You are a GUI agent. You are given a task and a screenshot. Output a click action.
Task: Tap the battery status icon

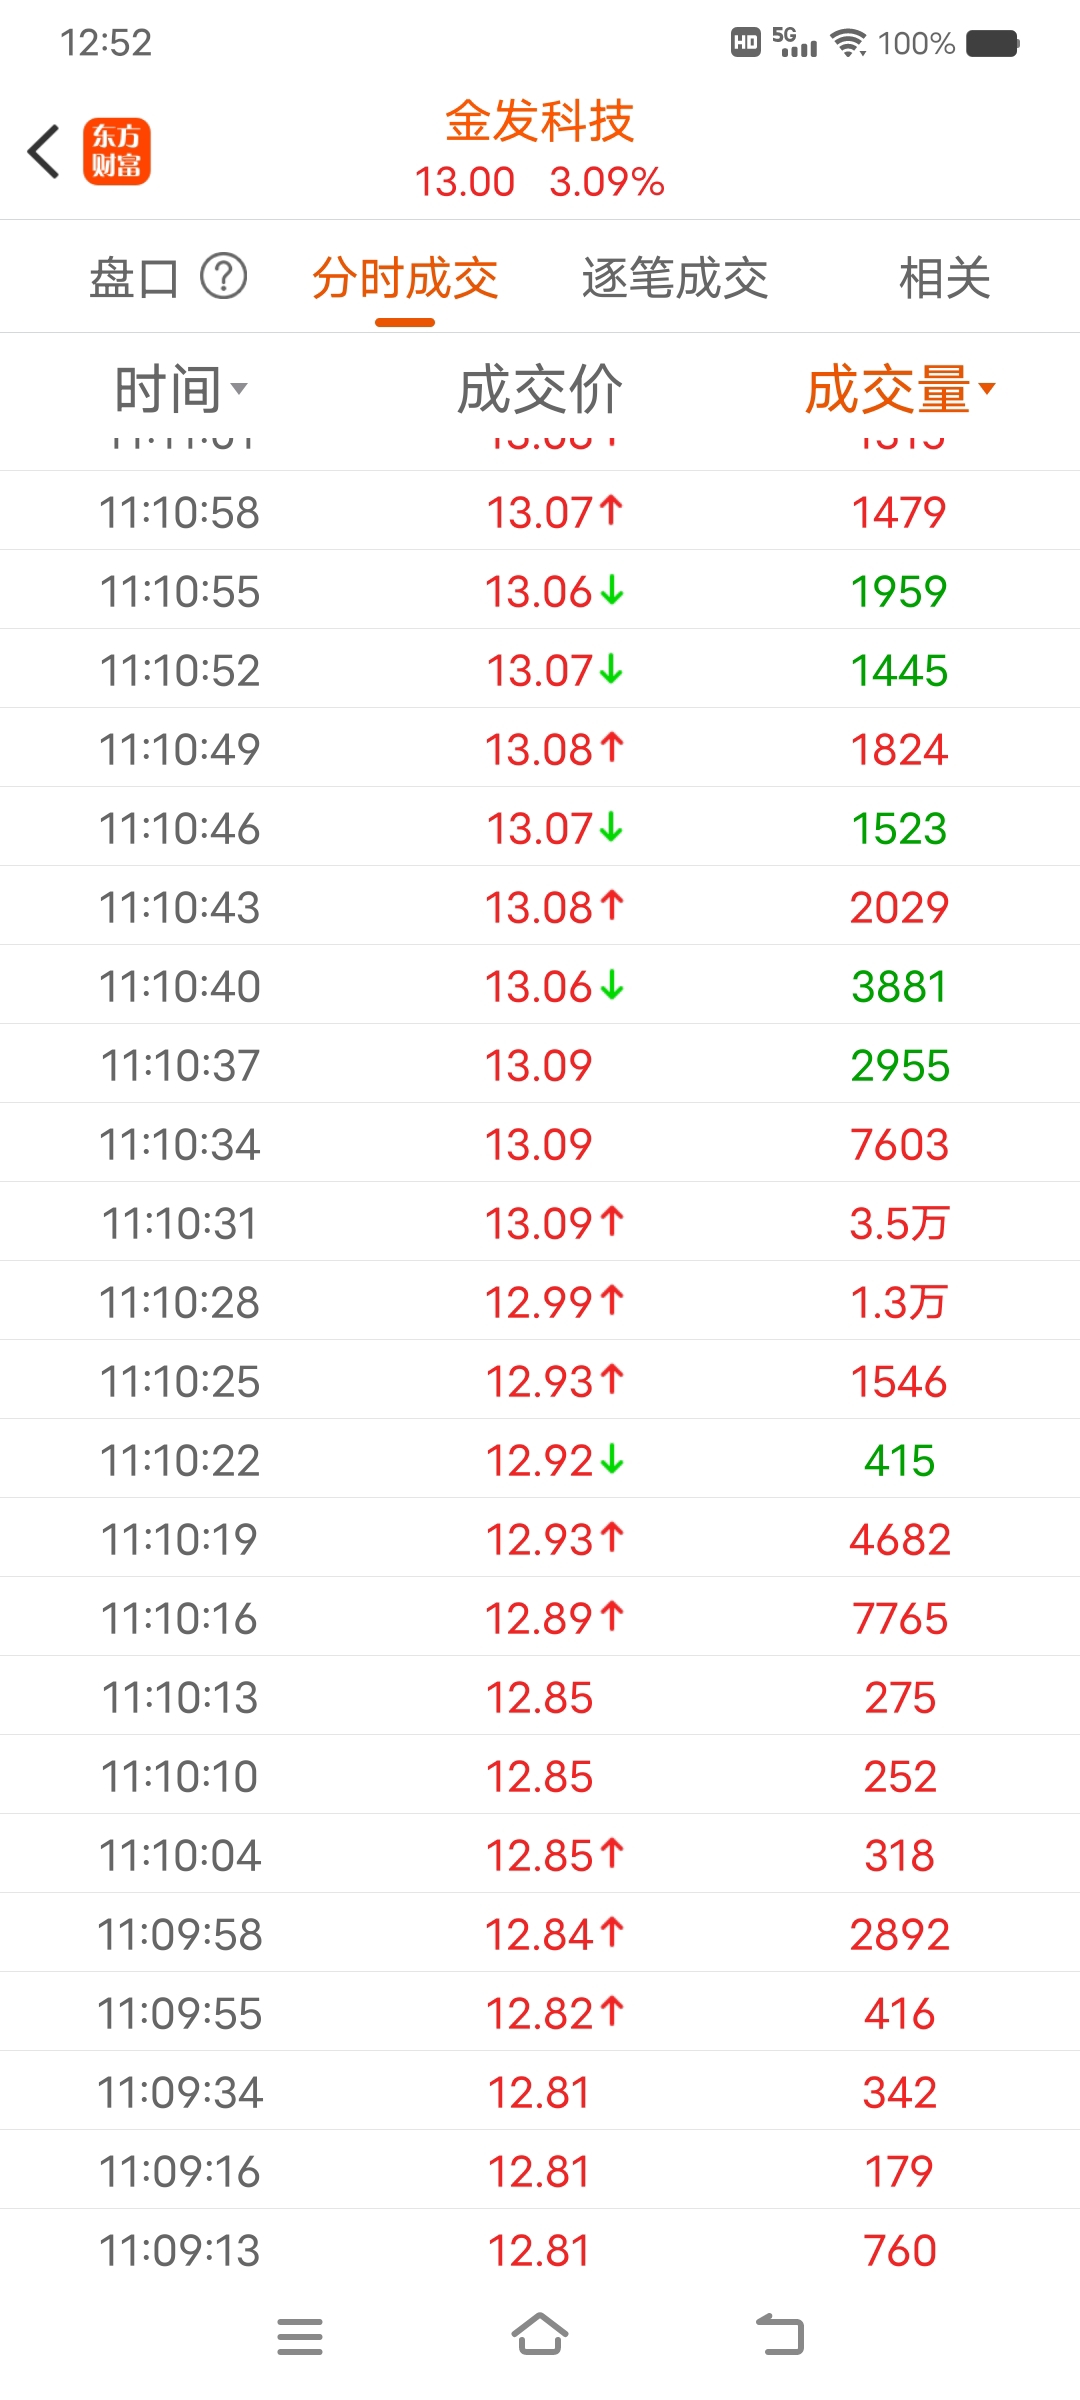[993, 43]
